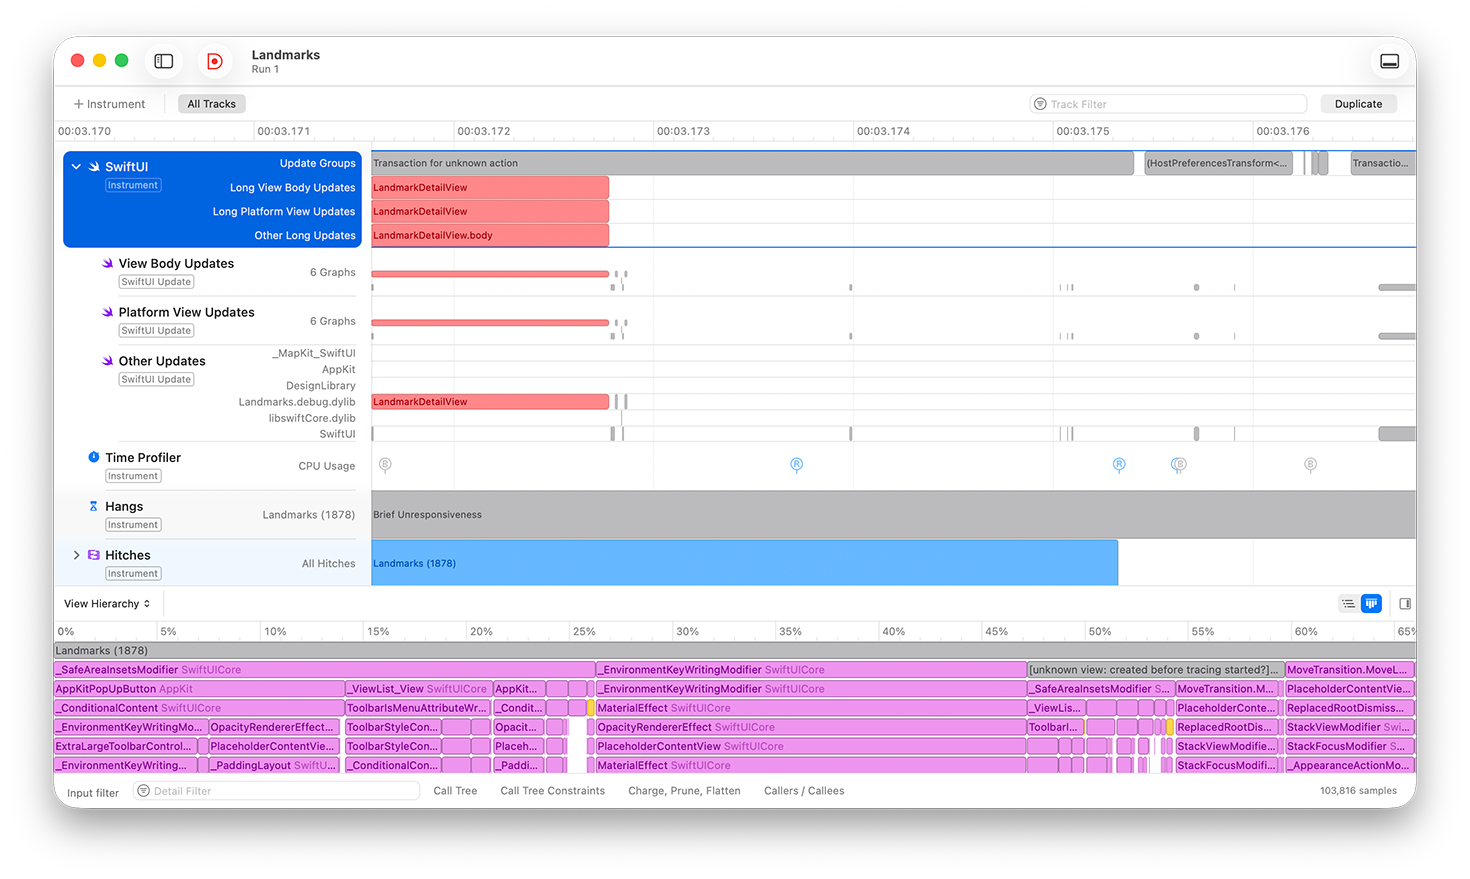This screenshot has height=879, width=1470.
Task: Click the Time Profiler clock icon
Action: (x=94, y=457)
